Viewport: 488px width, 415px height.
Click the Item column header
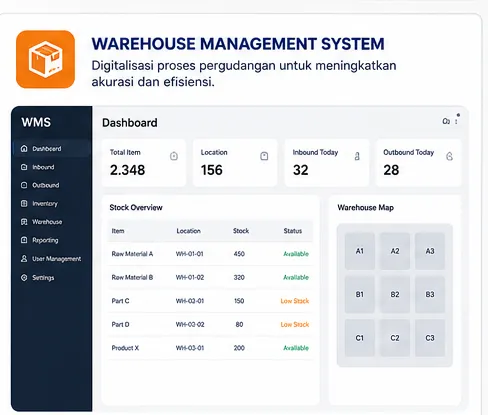point(118,231)
